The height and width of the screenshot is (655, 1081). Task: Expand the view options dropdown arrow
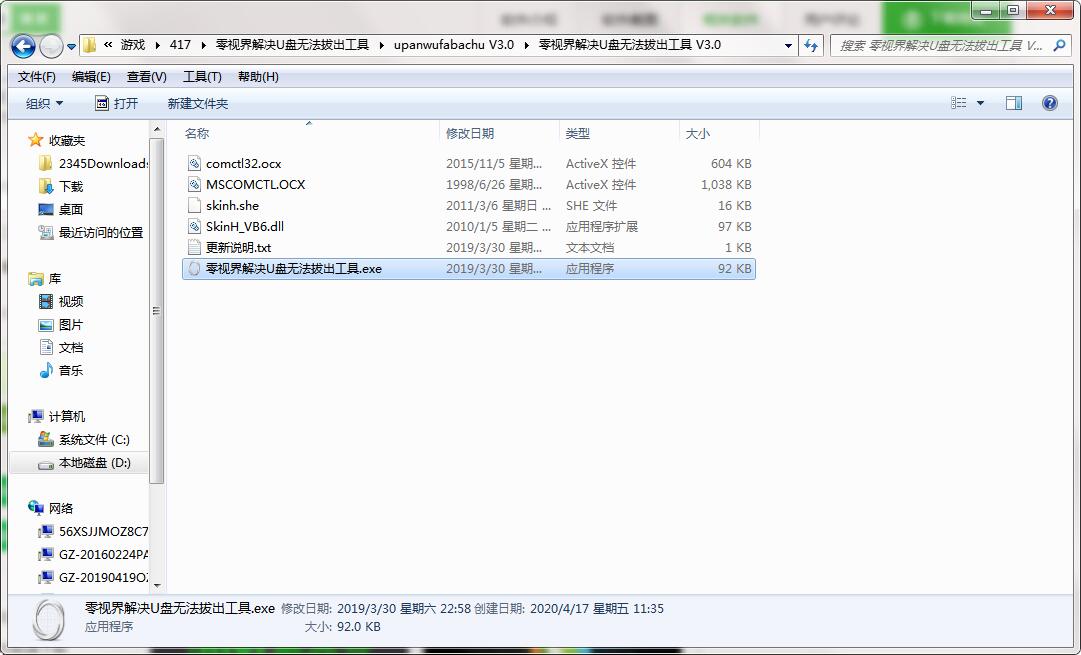click(x=980, y=103)
